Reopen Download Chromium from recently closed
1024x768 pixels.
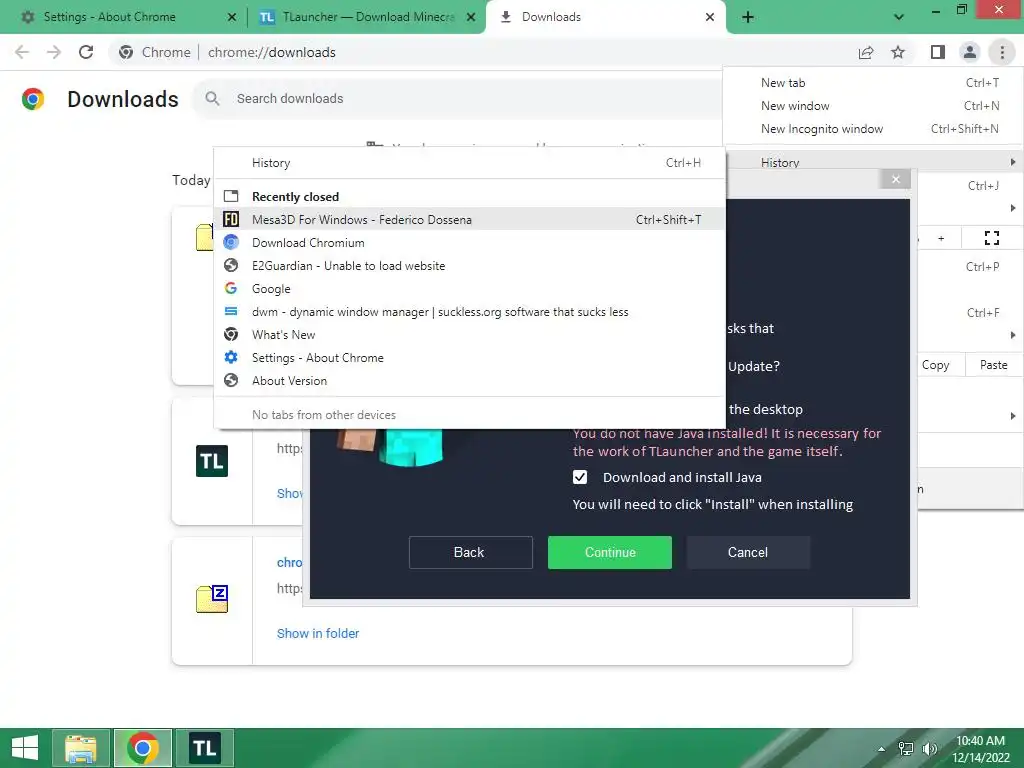point(470,242)
